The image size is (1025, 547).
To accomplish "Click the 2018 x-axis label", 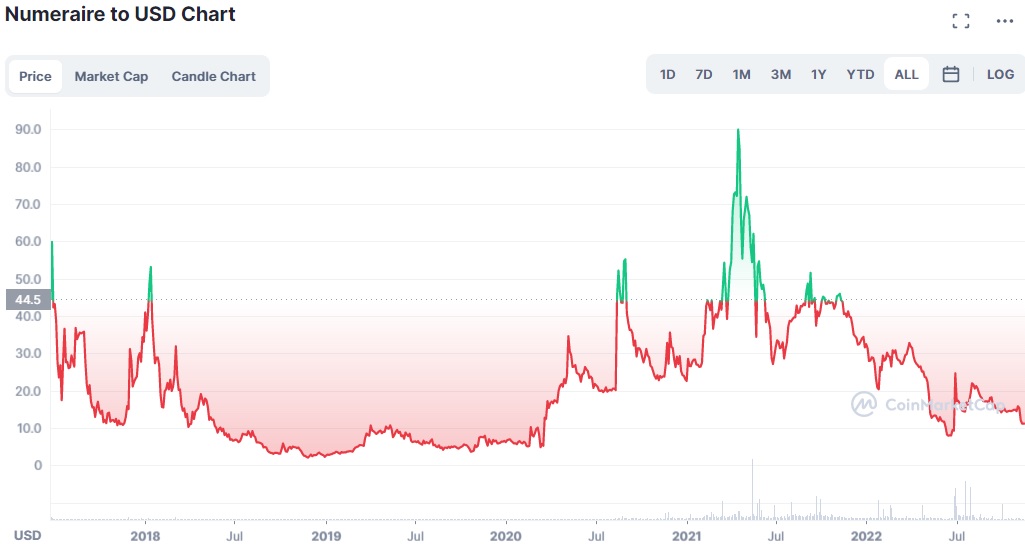I will (x=145, y=536).
